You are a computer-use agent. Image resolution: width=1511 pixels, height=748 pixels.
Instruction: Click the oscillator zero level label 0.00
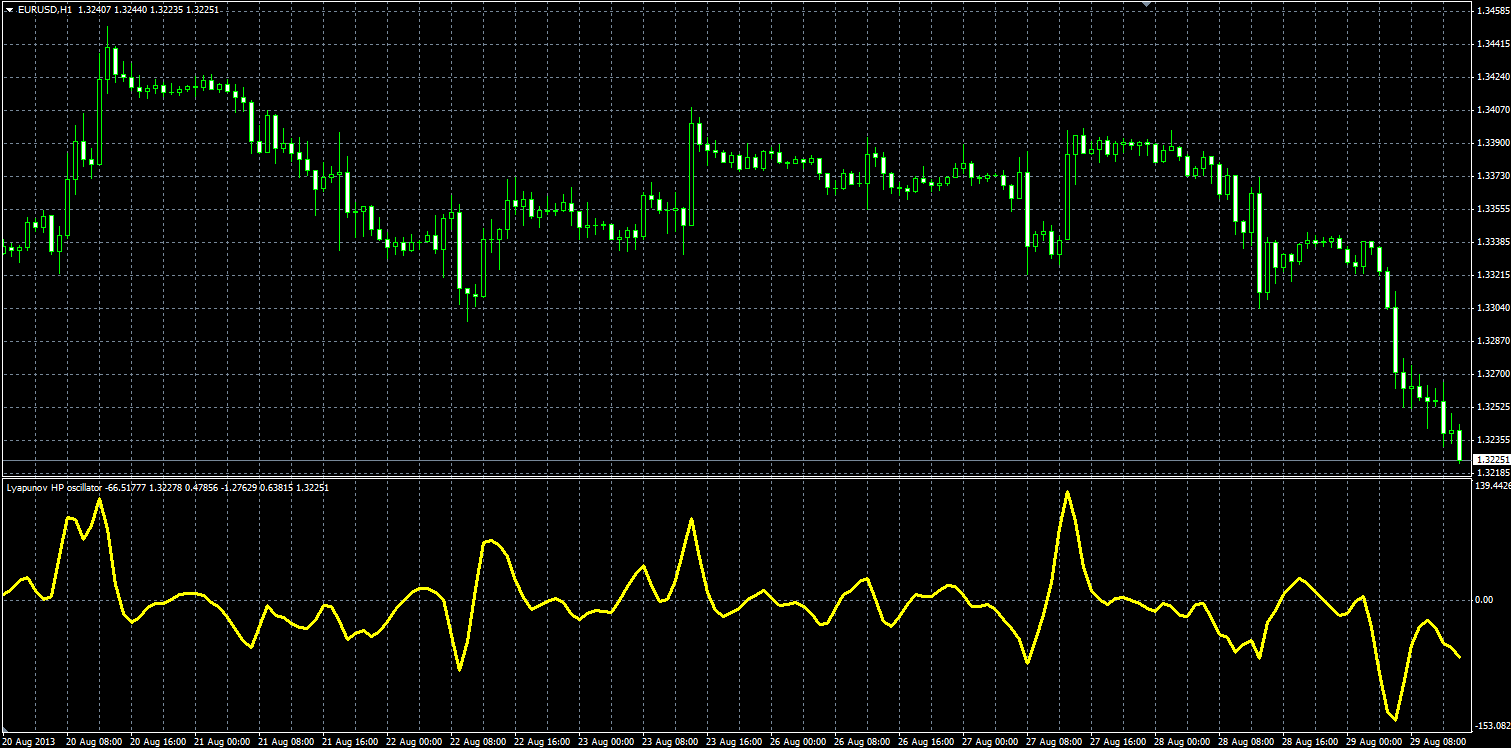pyautogui.click(x=1486, y=600)
